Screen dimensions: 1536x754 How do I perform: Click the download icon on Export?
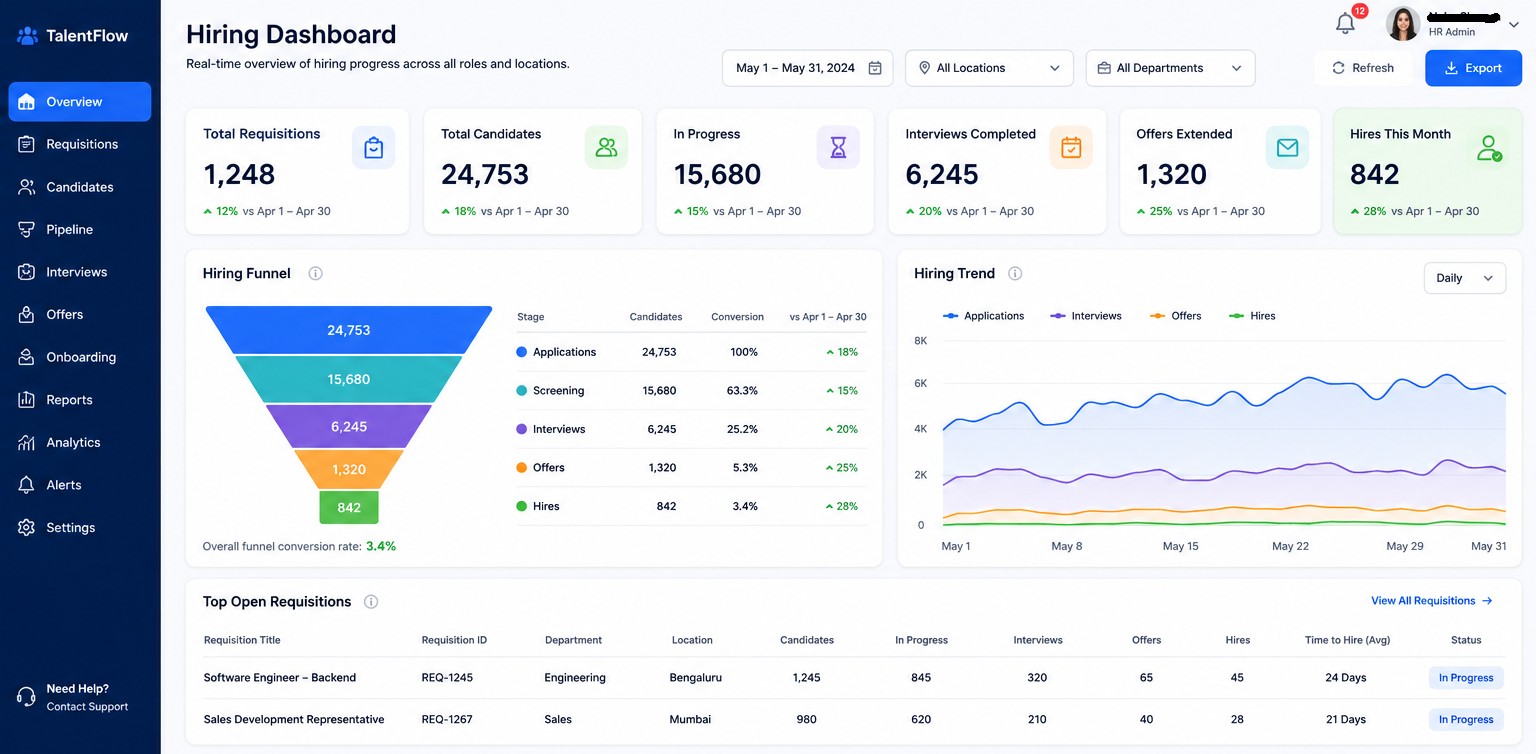click(x=1449, y=68)
